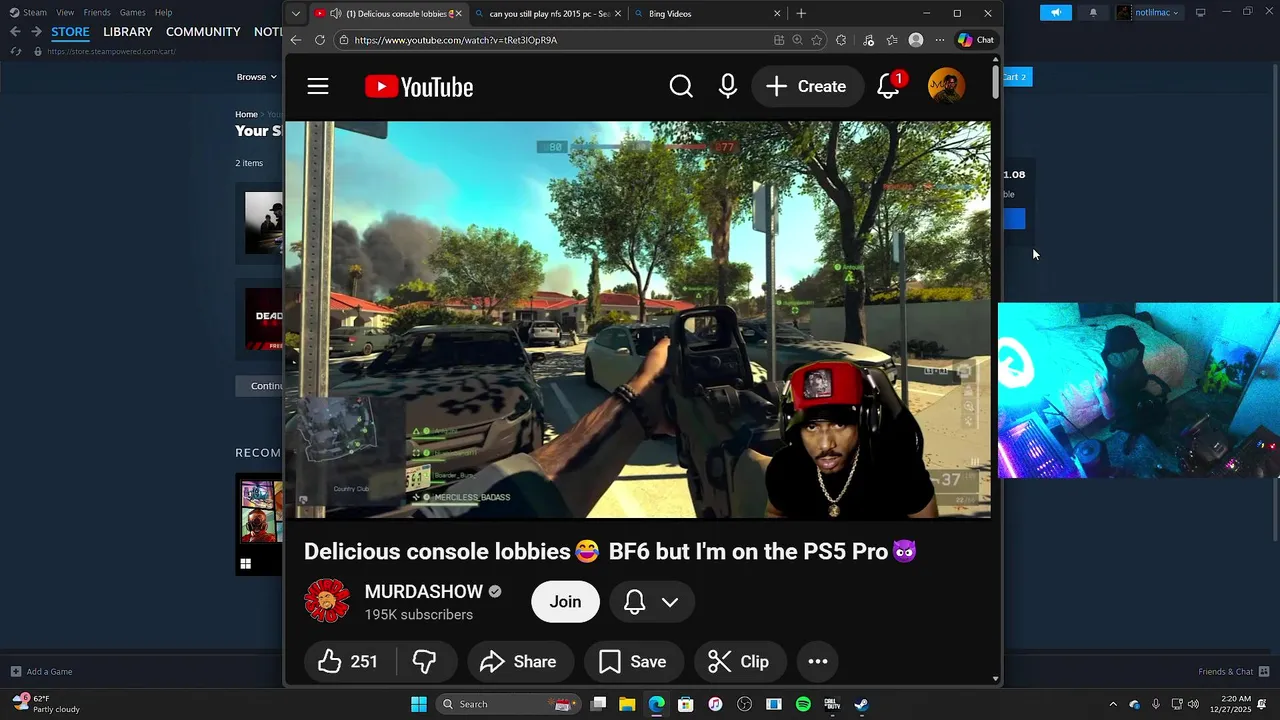The image size is (1280, 720).
Task: Open Steam announcements megaphone button
Action: click(1056, 12)
